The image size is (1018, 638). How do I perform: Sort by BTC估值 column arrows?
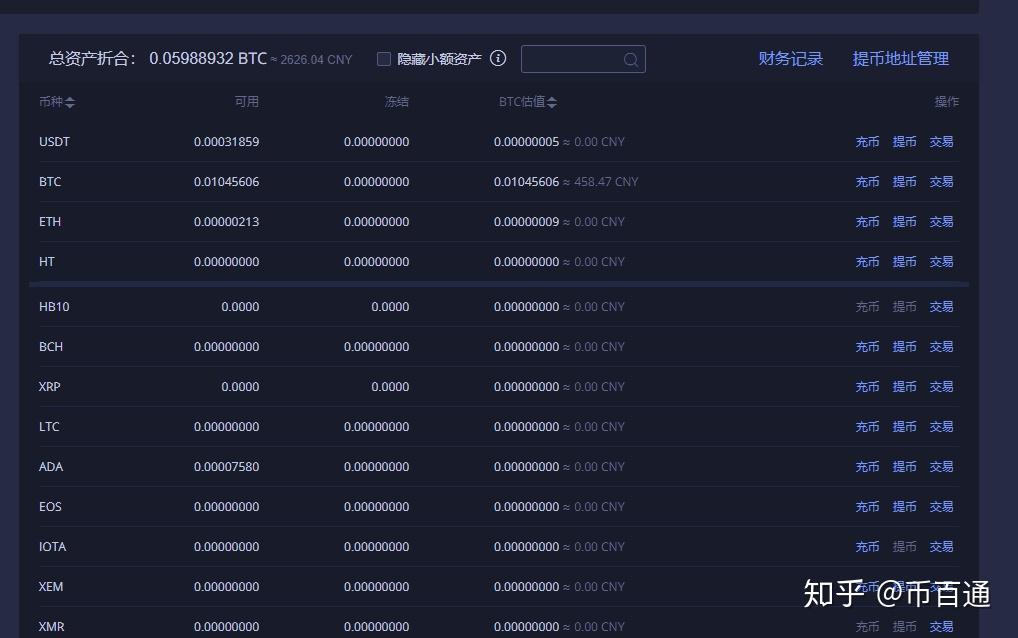point(552,102)
